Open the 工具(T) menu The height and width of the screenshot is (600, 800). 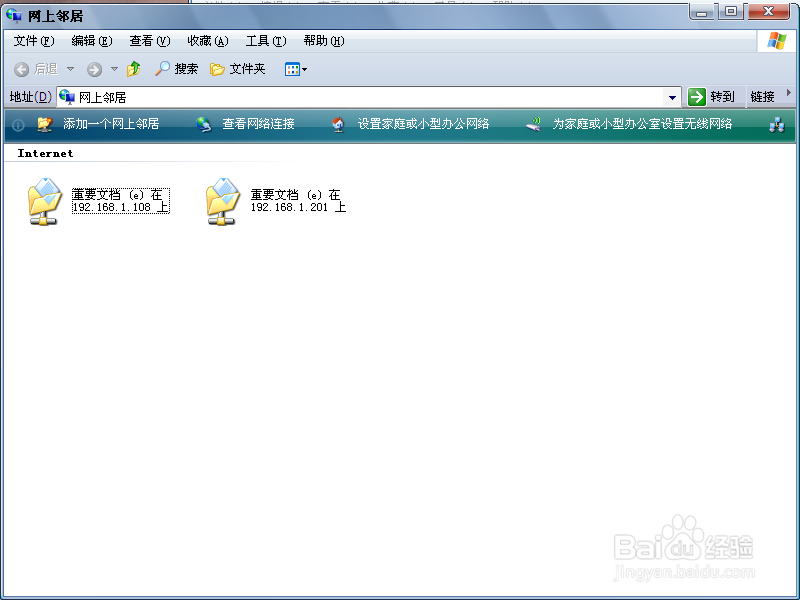pos(266,41)
